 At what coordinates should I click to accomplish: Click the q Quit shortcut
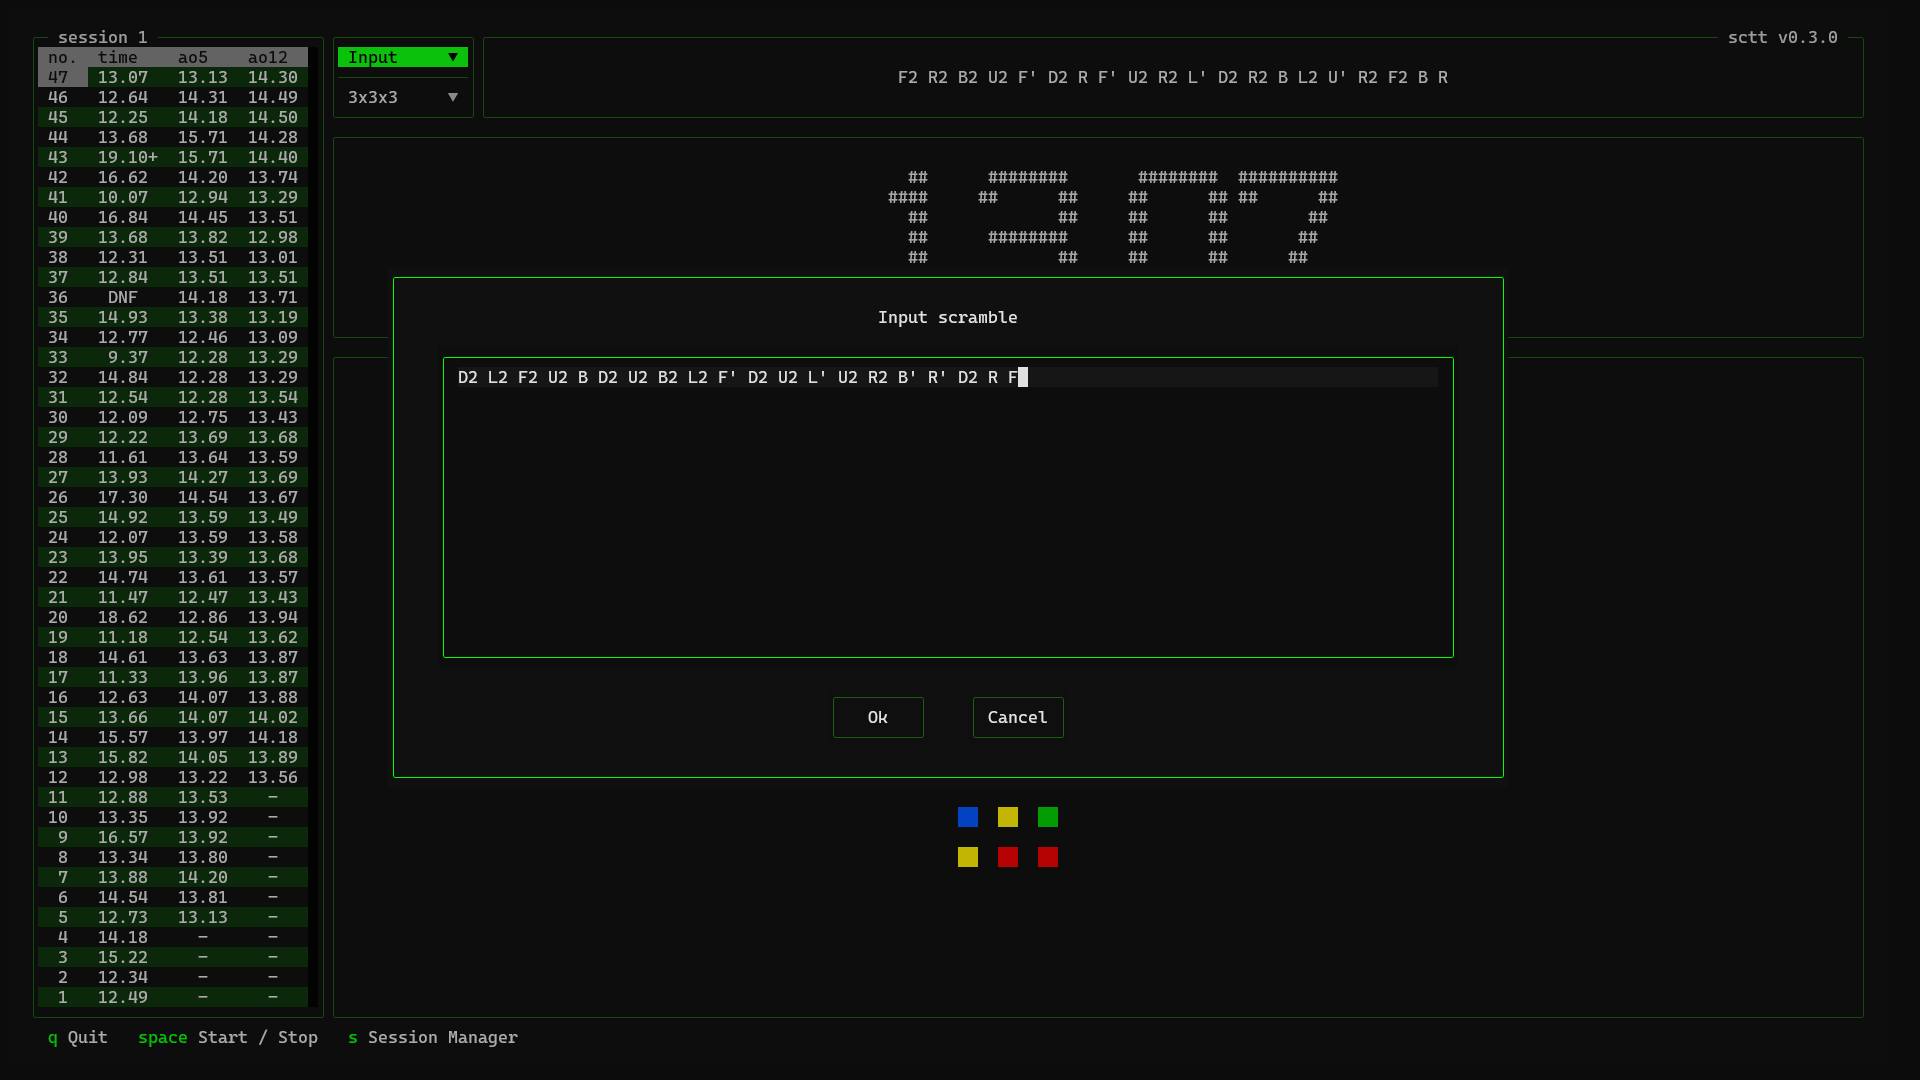pos(77,1037)
